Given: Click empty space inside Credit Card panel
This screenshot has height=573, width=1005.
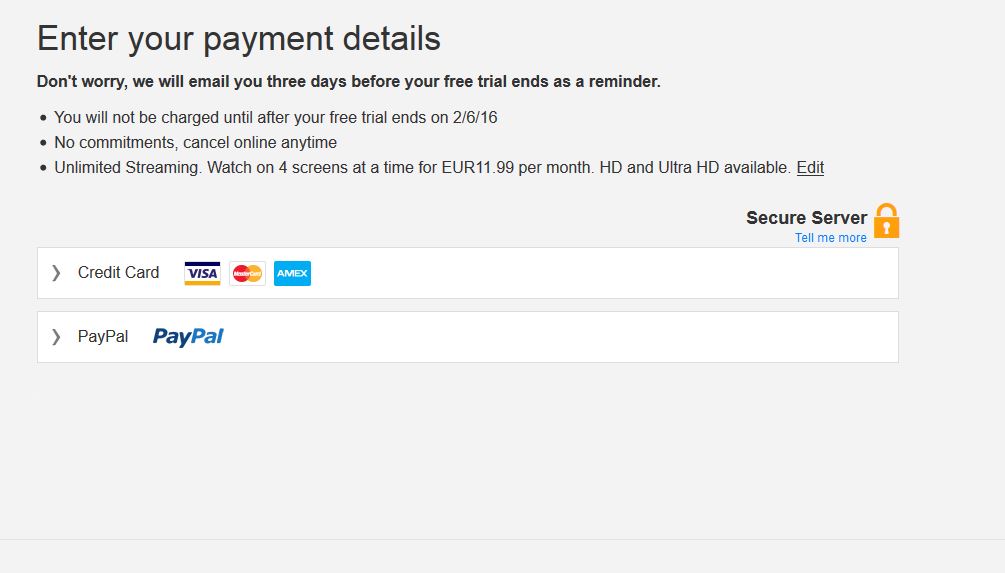Looking at the screenshot, I should click(x=602, y=273).
